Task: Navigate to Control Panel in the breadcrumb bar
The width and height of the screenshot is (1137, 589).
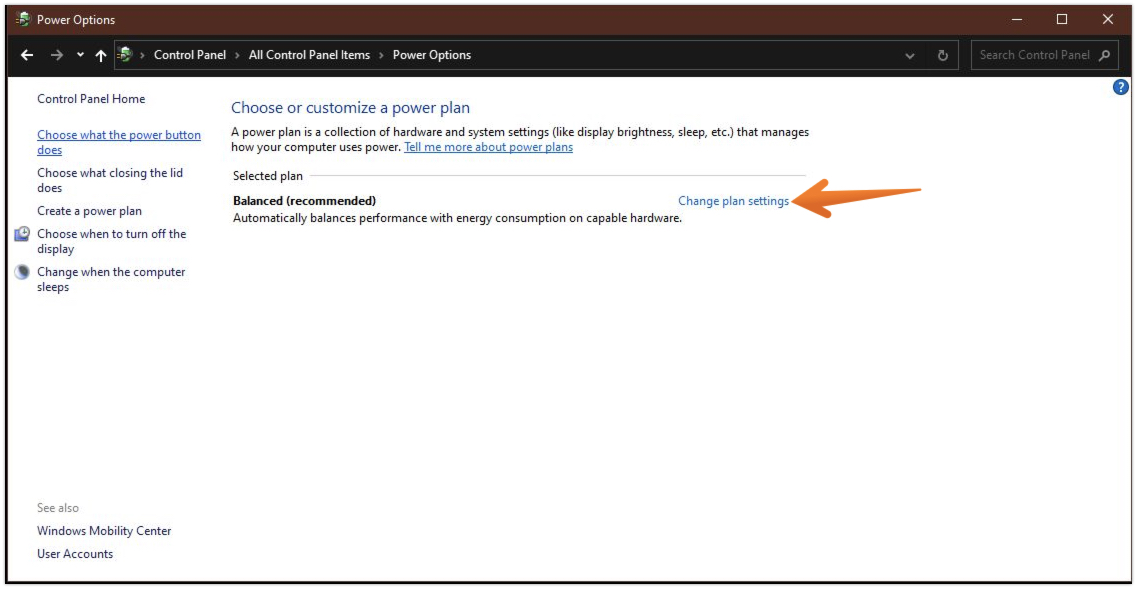Action: tap(190, 55)
